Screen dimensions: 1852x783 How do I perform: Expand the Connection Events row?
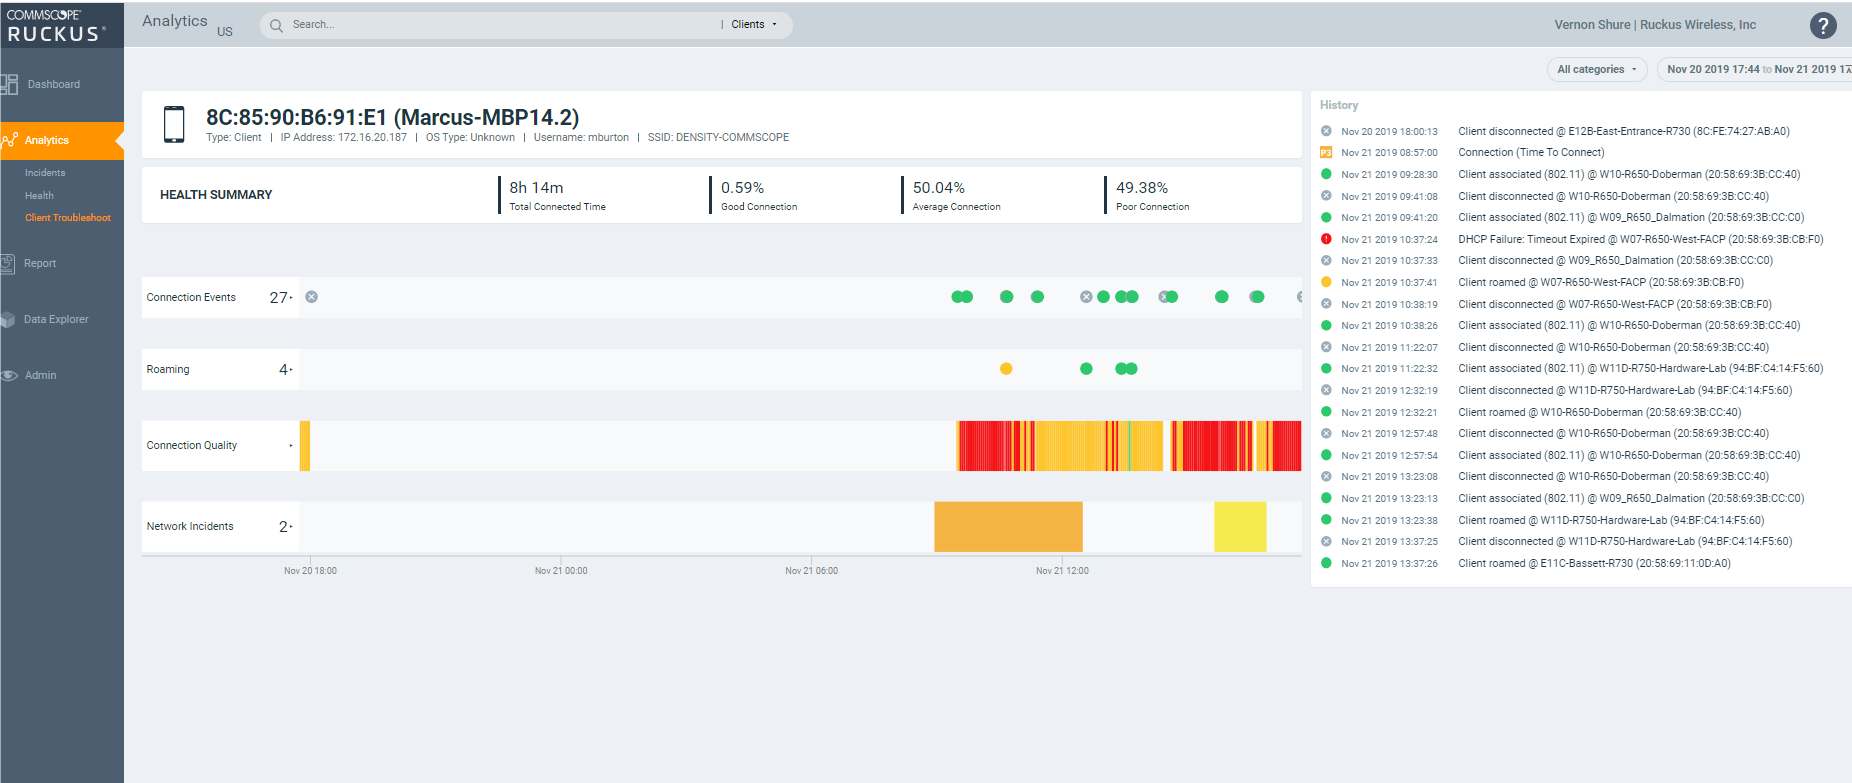point(290,298)
